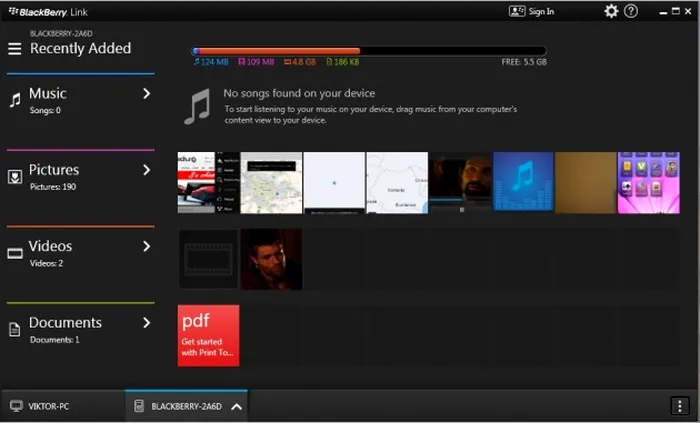Click the device storage usage bar

coord(369,51)
